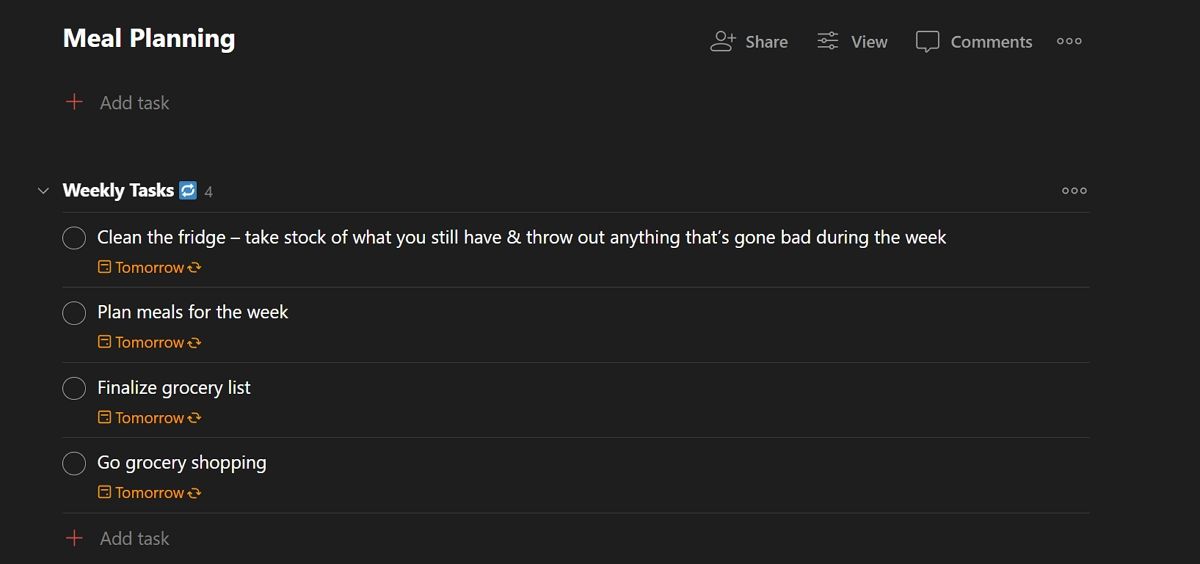
Task: Collapse the Weekly Tasks section chevron
Action: coord(43,191)
